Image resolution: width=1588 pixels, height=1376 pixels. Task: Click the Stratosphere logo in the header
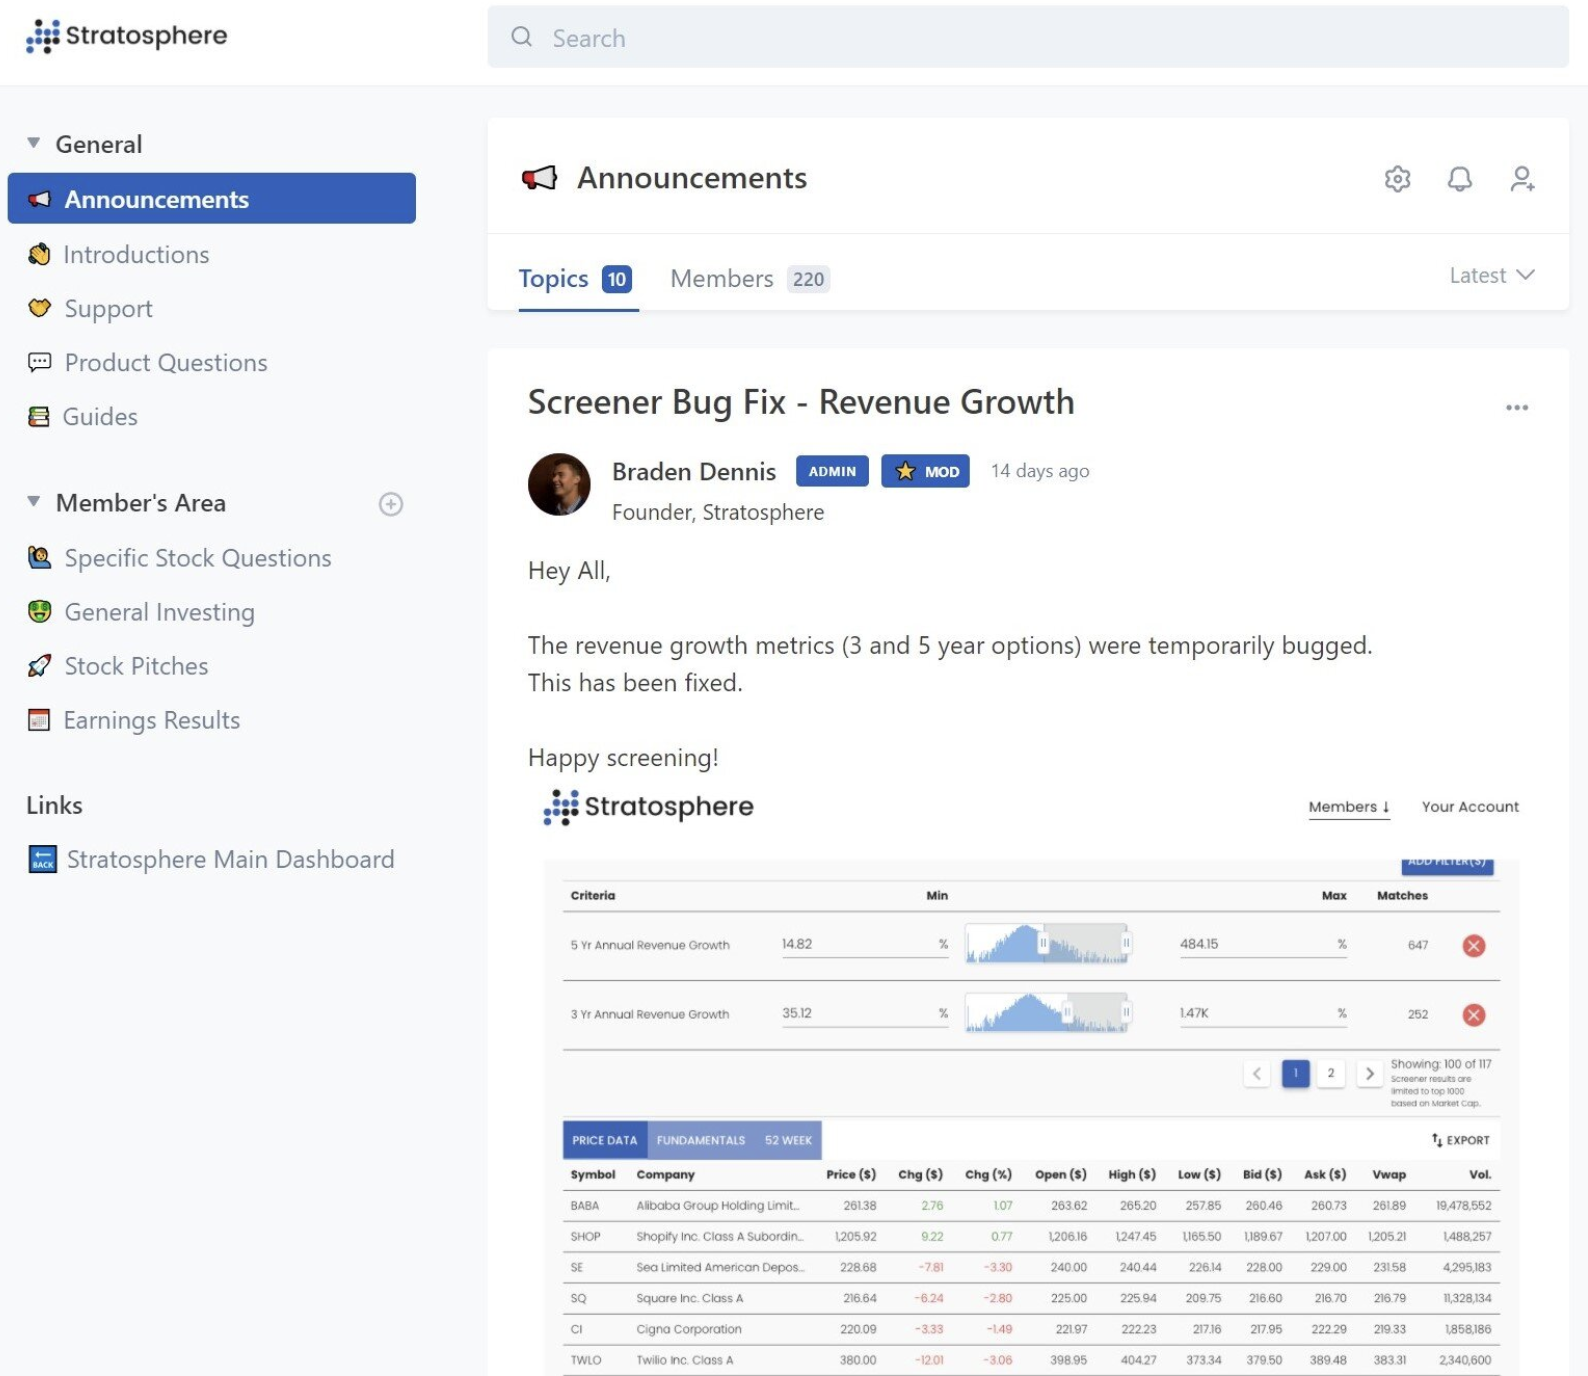point(127,36)
